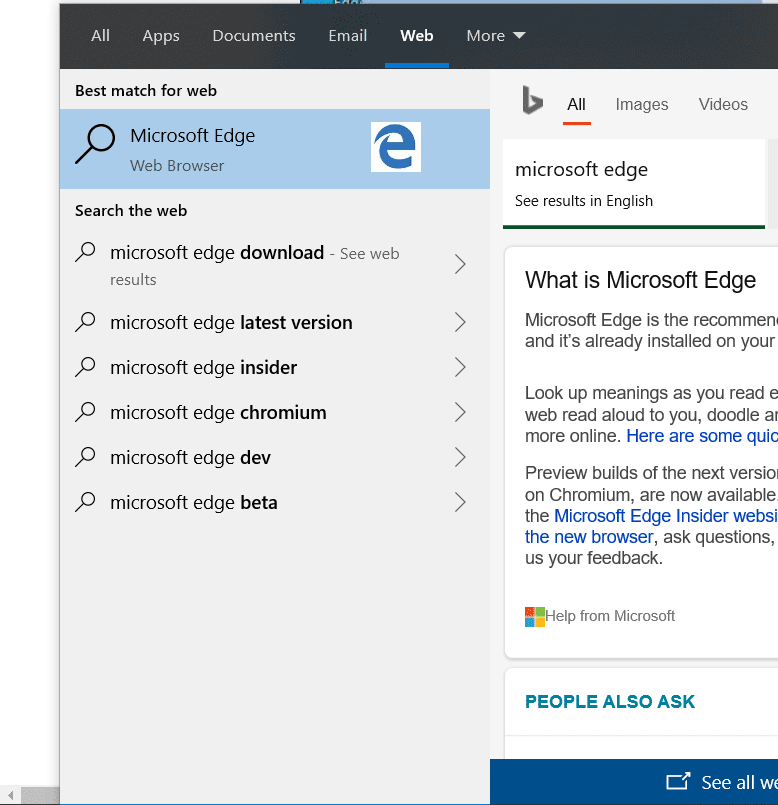Click the Microsoft logo near Help from Microsoft
Image resolution: width=778 pixels, height=805 pixels.
535,617
